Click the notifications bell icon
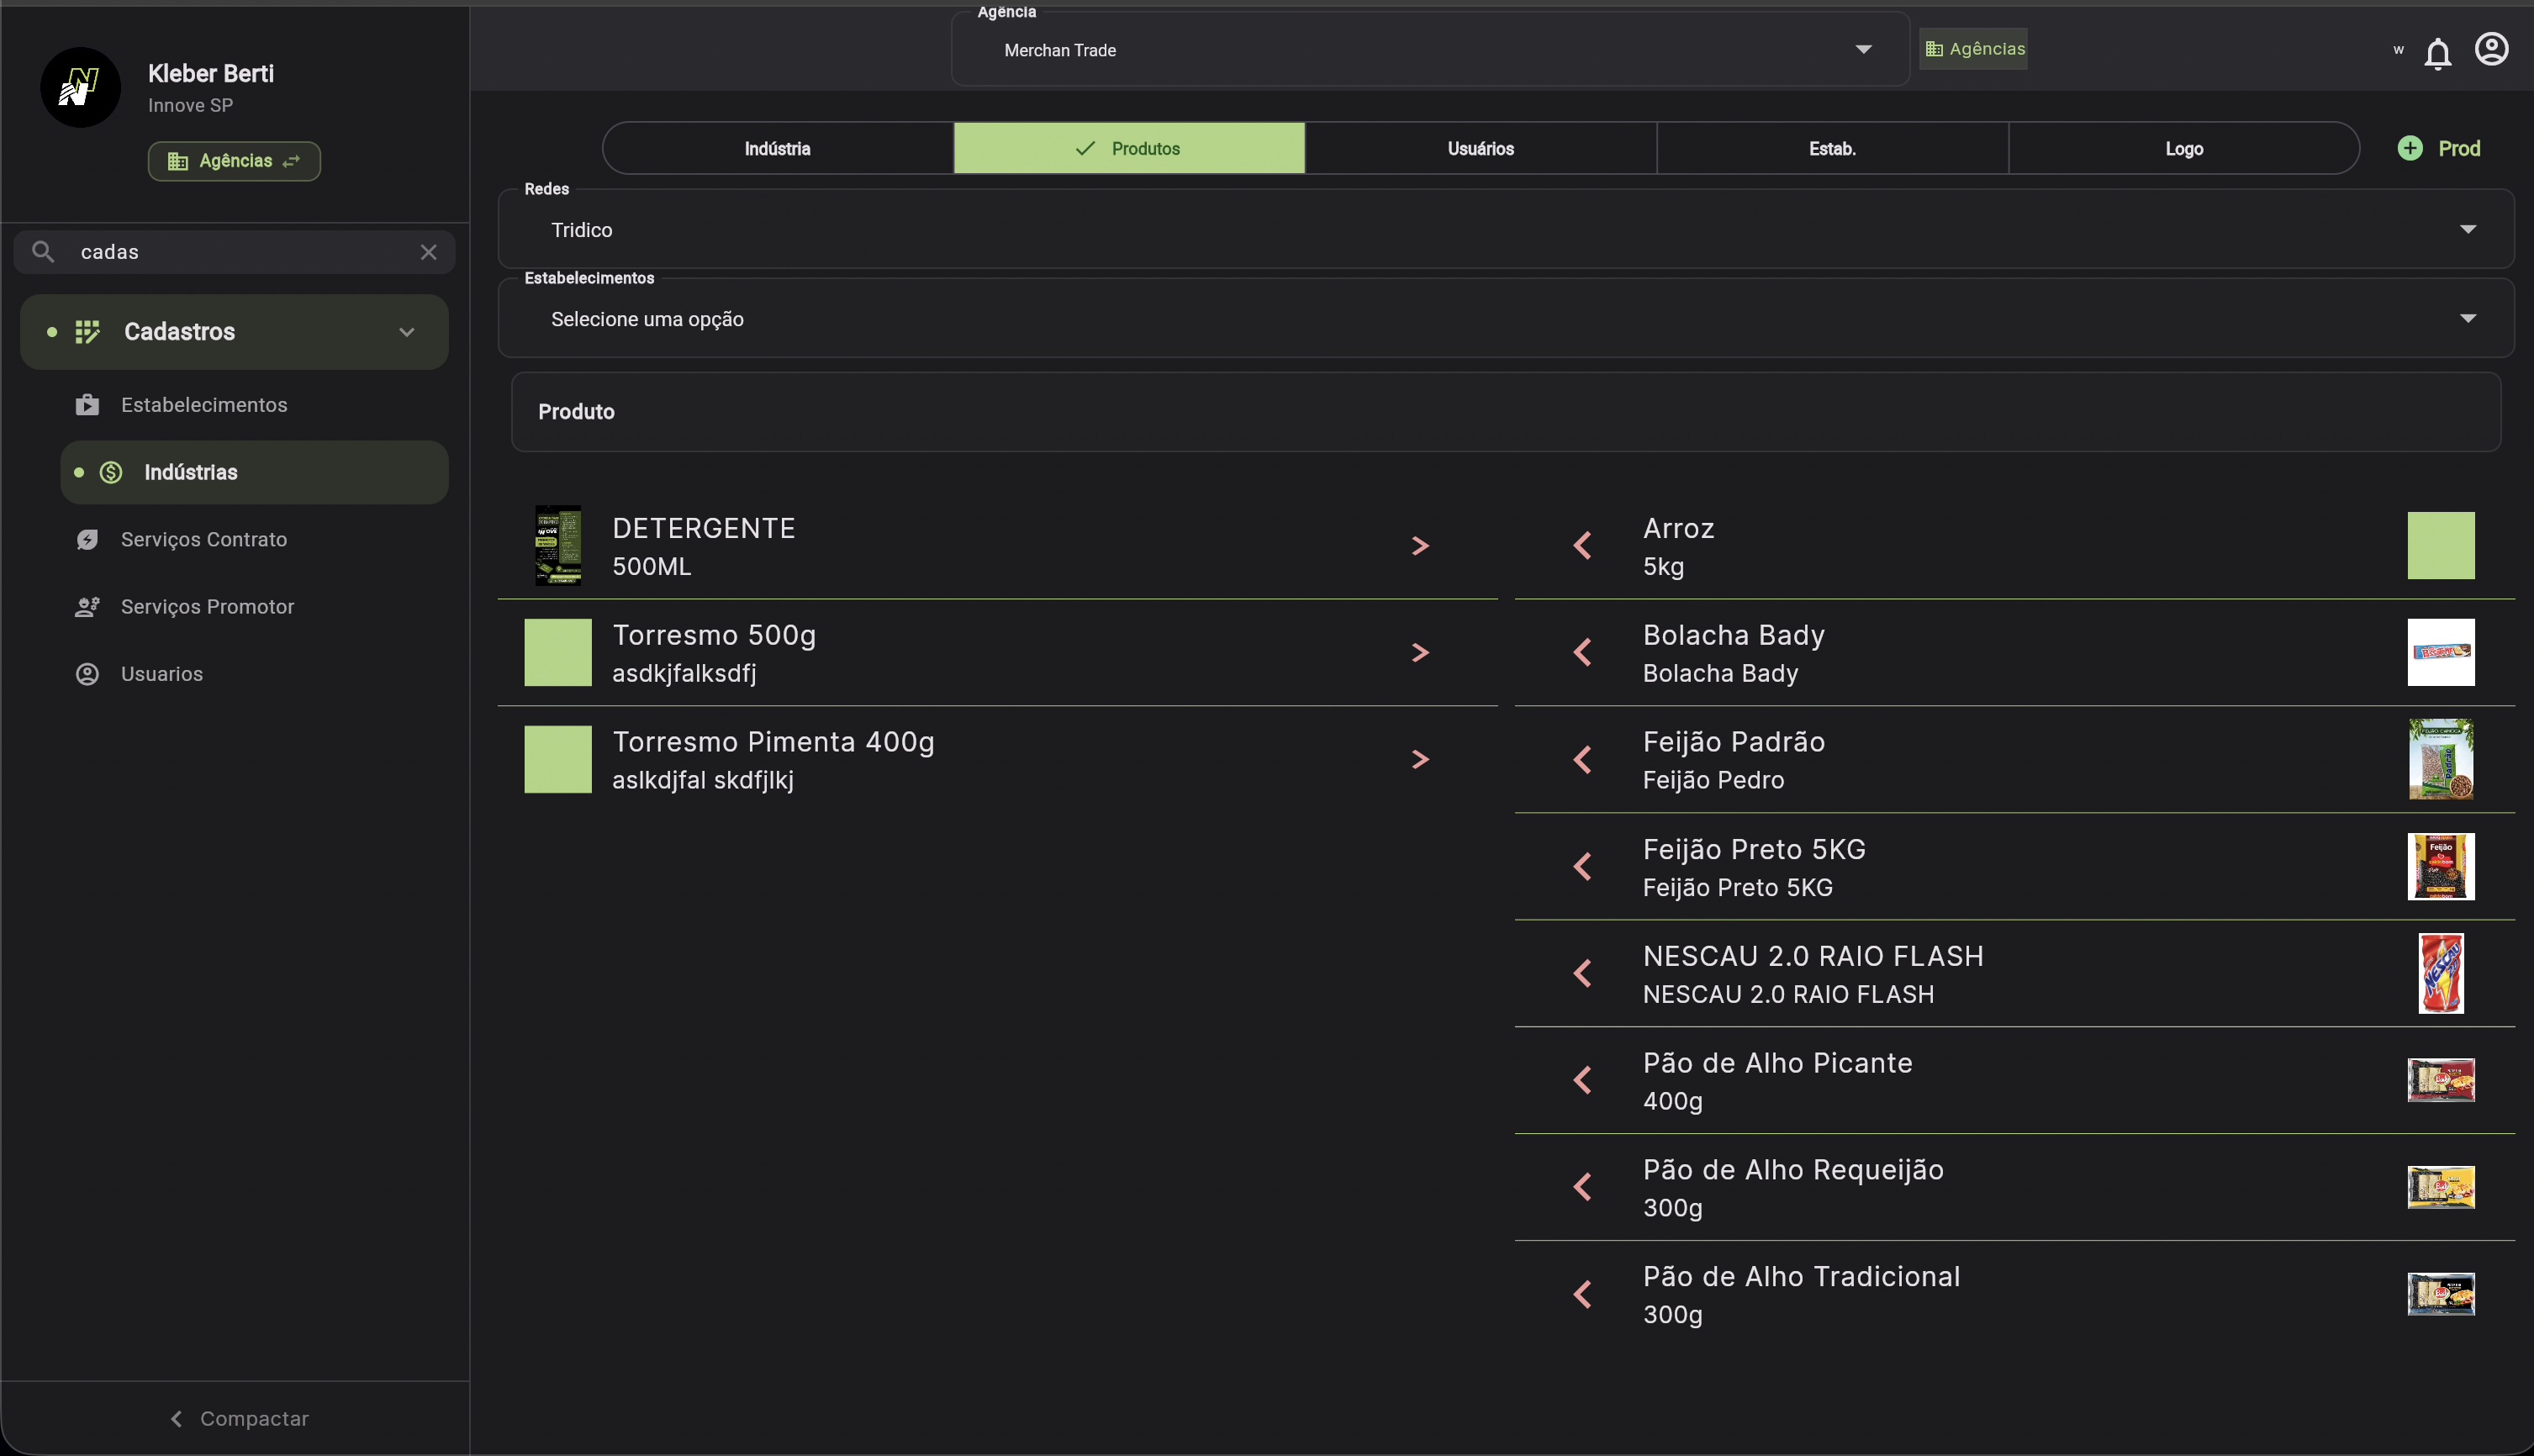2534x1456 pixels. [2437, 52]
